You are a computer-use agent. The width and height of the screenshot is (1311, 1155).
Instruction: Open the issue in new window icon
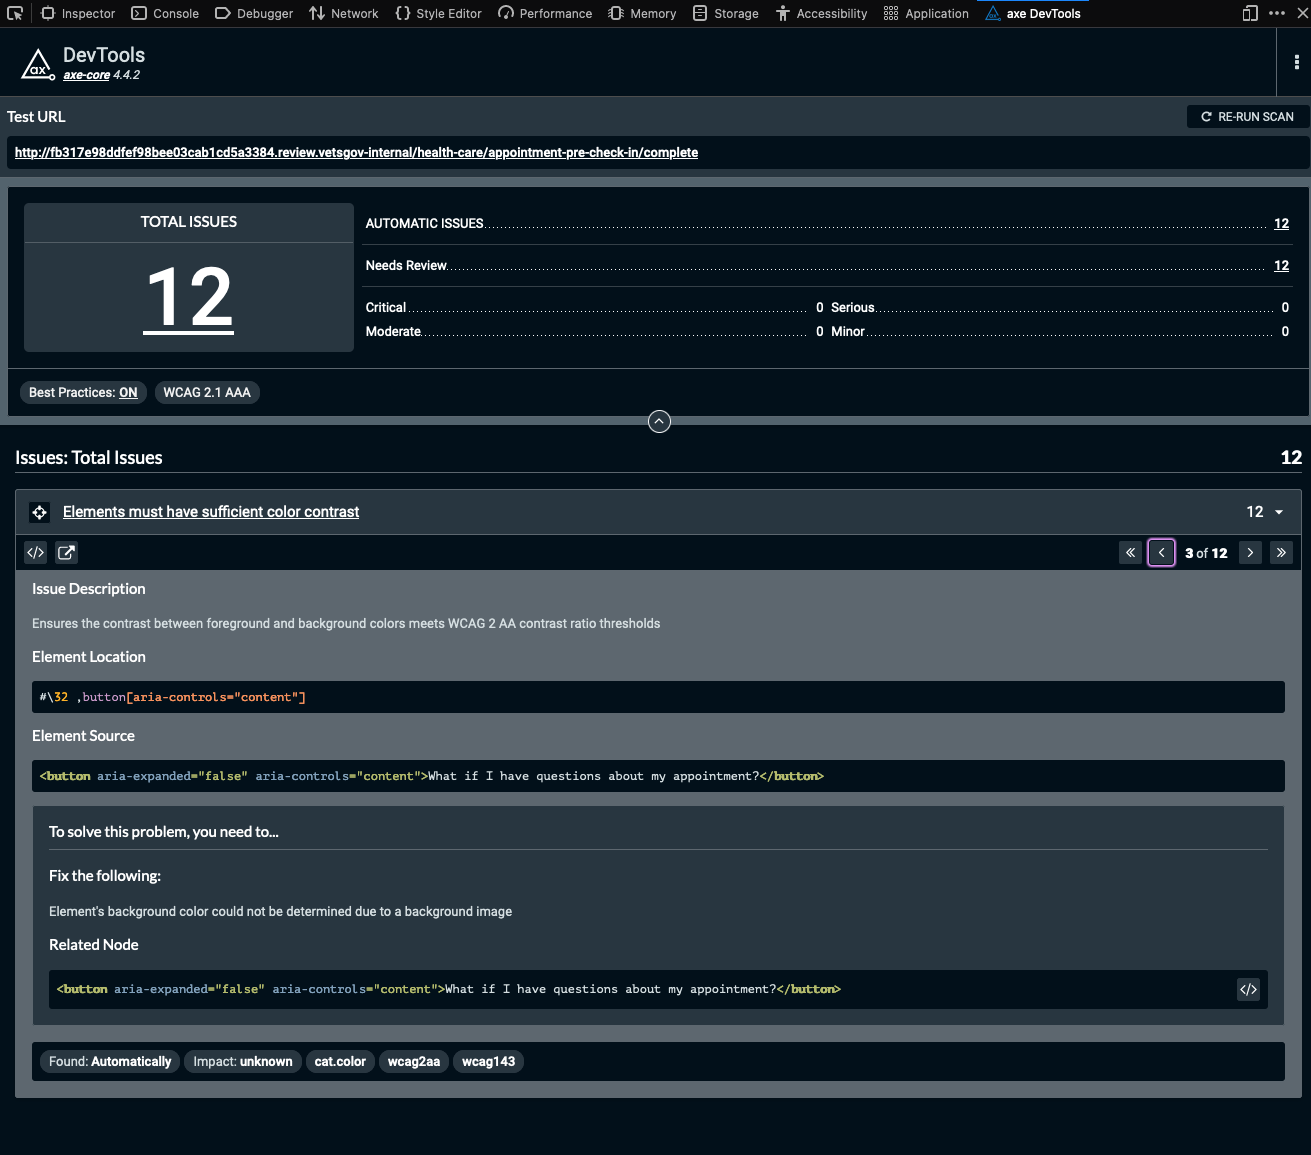point(66,552)
